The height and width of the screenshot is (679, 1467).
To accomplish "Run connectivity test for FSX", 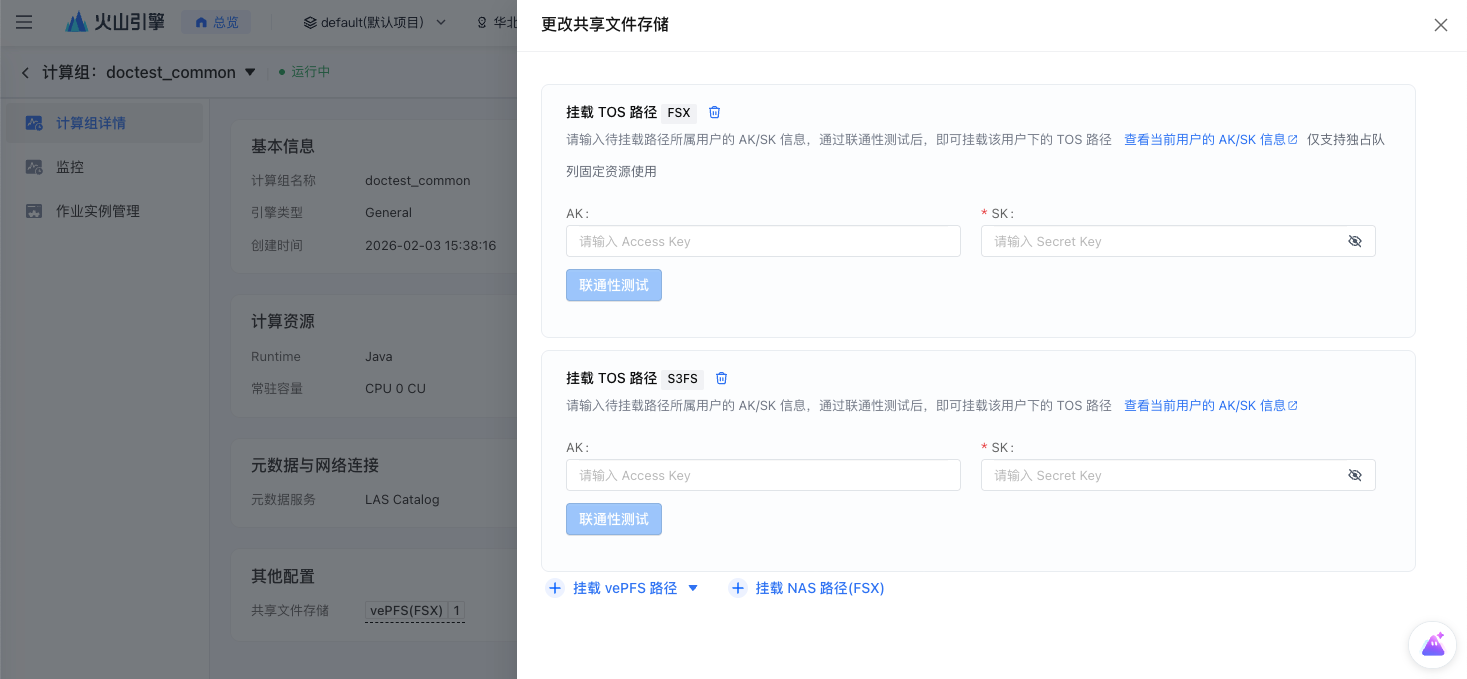I will (613, 285).
